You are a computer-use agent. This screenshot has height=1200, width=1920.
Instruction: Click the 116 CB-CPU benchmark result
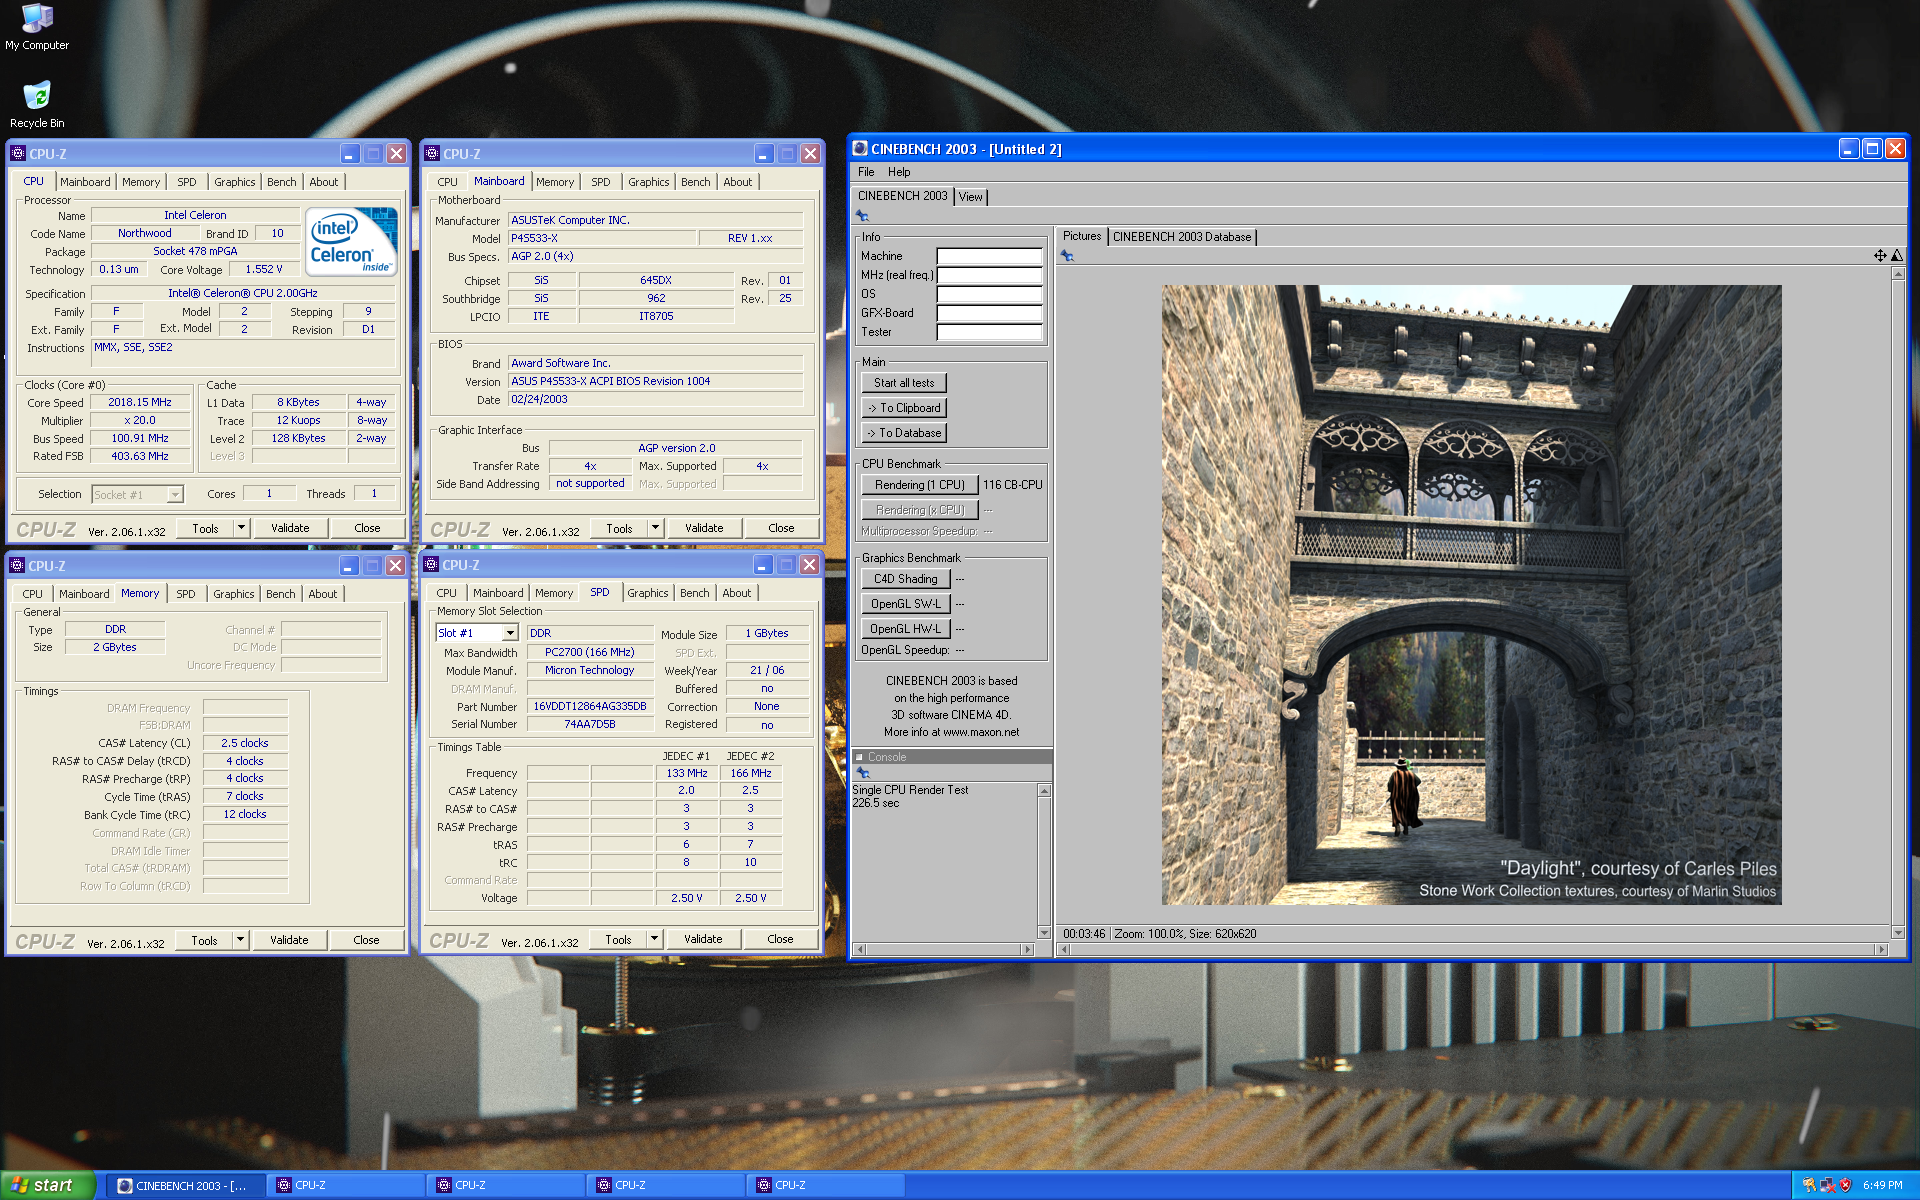coord(1012,485)
